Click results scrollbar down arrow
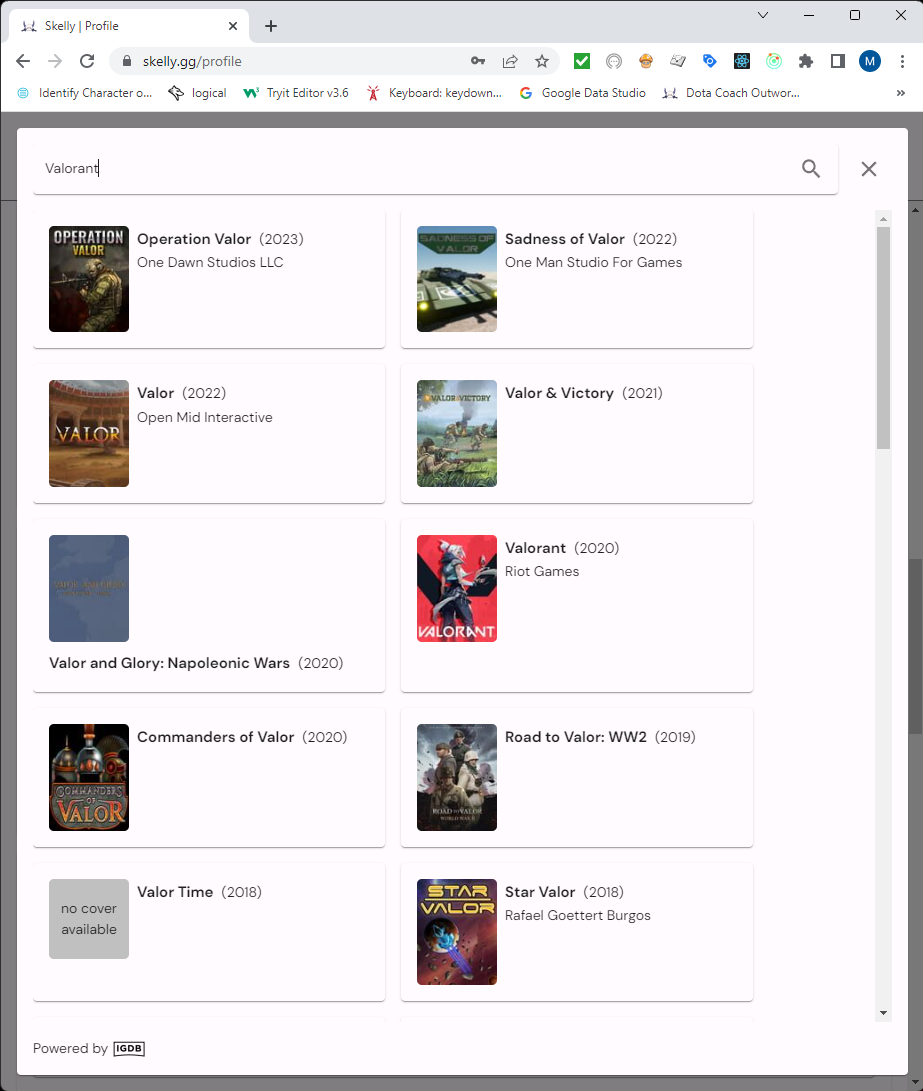This screenshot has height=1091, width=923. 883,1013
